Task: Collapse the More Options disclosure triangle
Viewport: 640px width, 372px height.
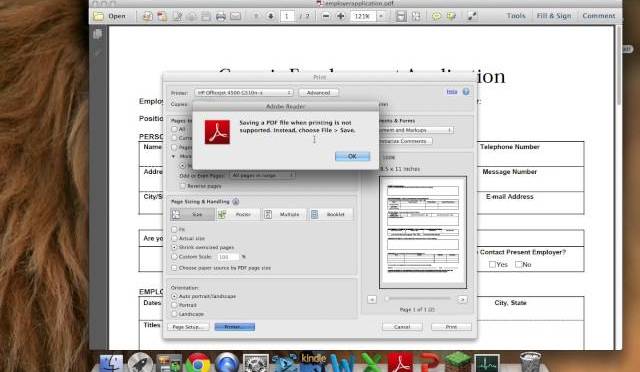Action: click(173, 156)
